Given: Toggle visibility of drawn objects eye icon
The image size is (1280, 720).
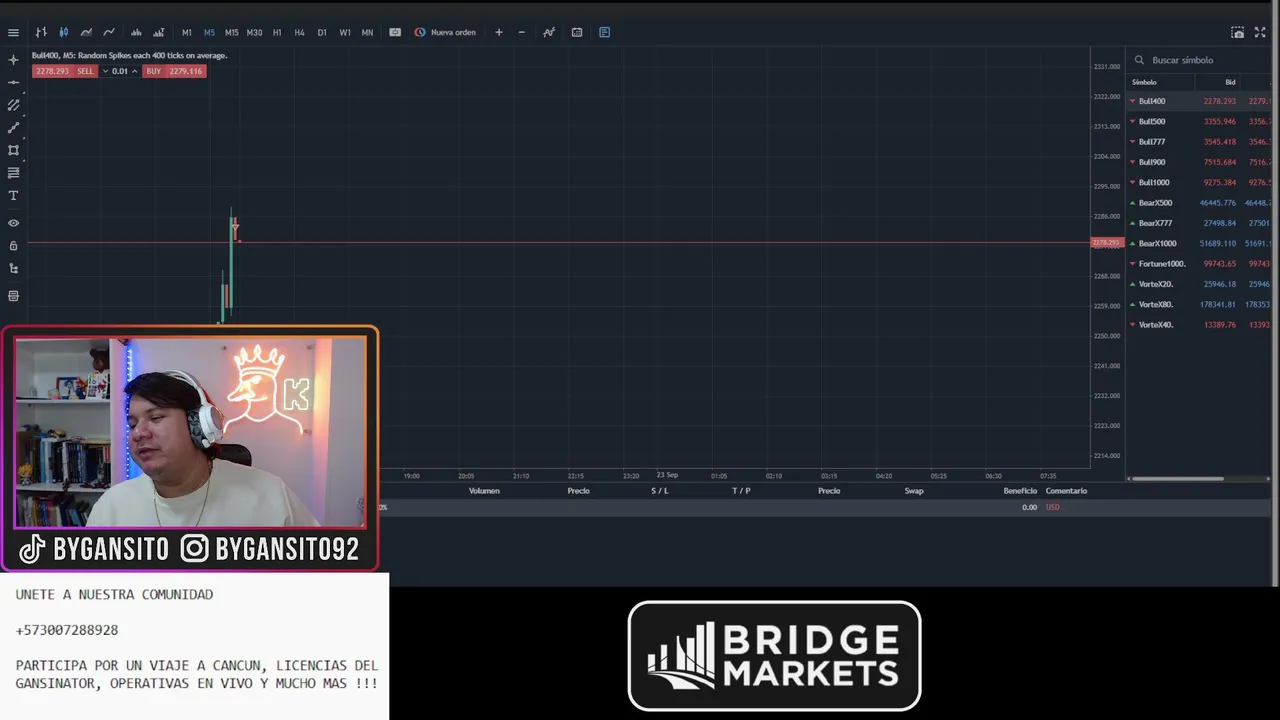Looking at the screenshot, I should 13,223.
